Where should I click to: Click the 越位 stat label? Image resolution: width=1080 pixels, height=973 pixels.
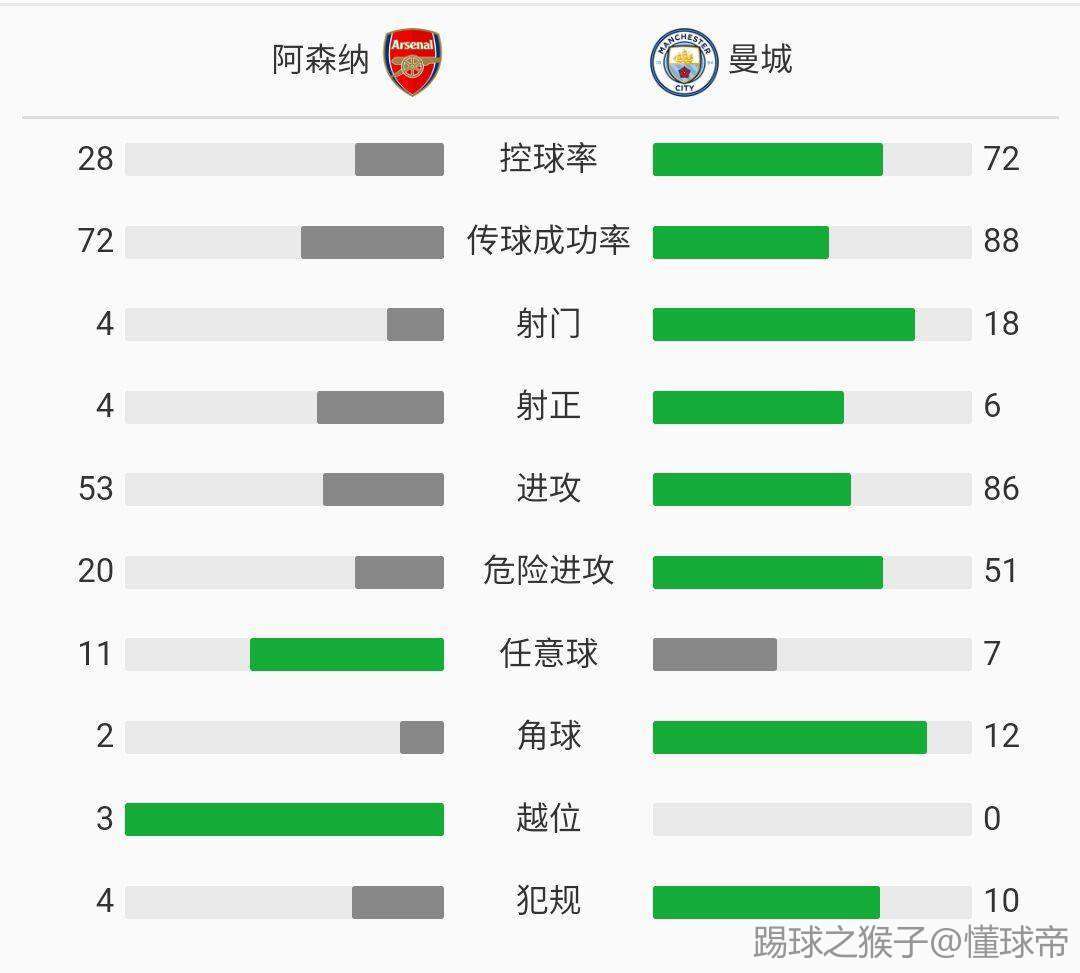click(548, 819)
